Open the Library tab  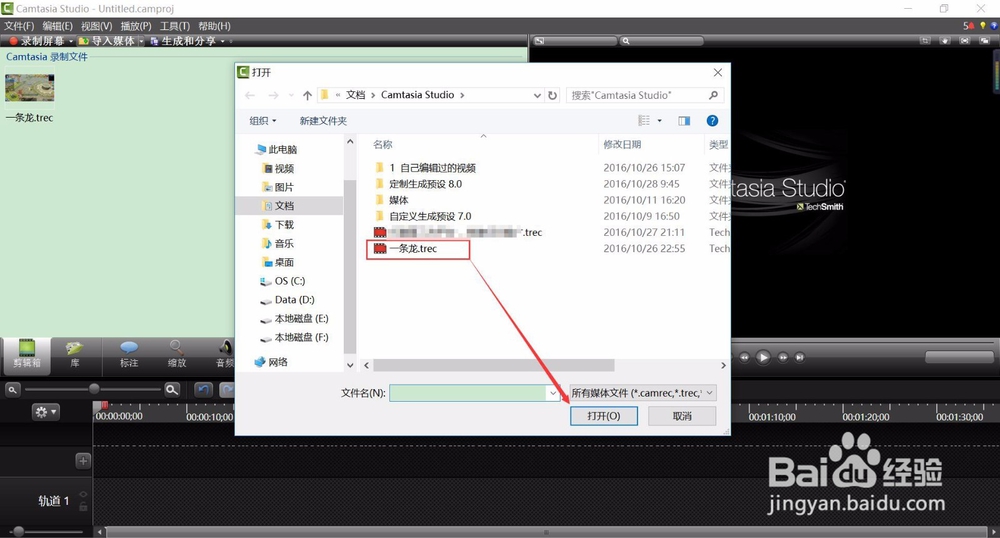pos(75,355)
